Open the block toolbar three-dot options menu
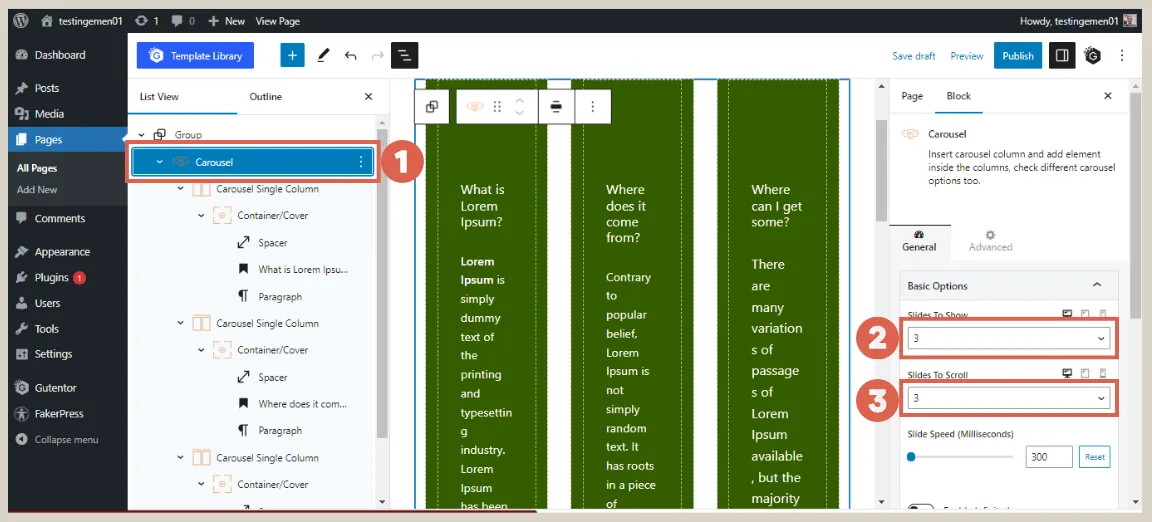The image size is (1152, 522). (592, 107)
